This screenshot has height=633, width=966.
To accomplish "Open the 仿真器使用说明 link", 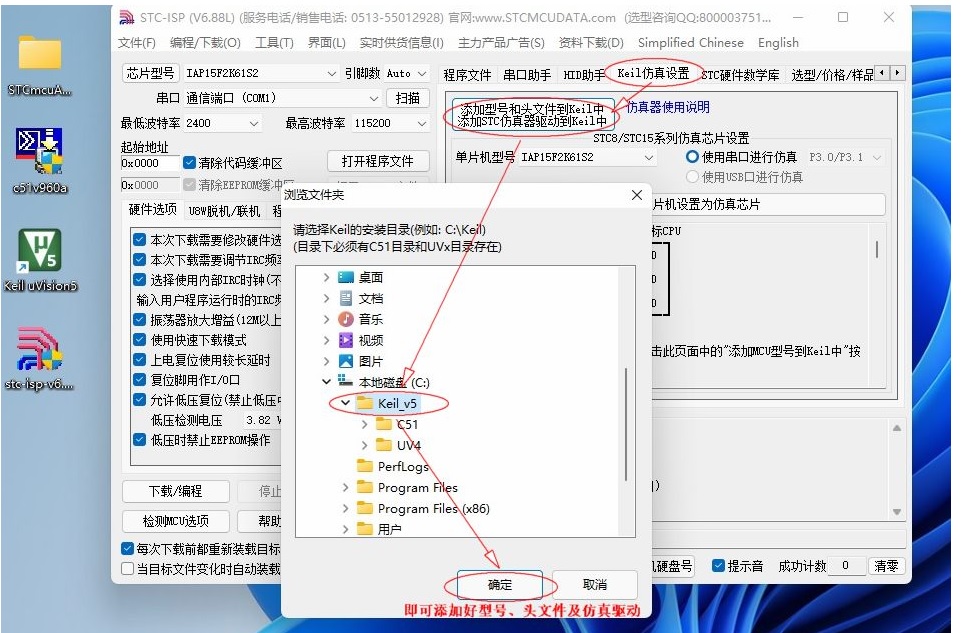I will pos(668,107).
